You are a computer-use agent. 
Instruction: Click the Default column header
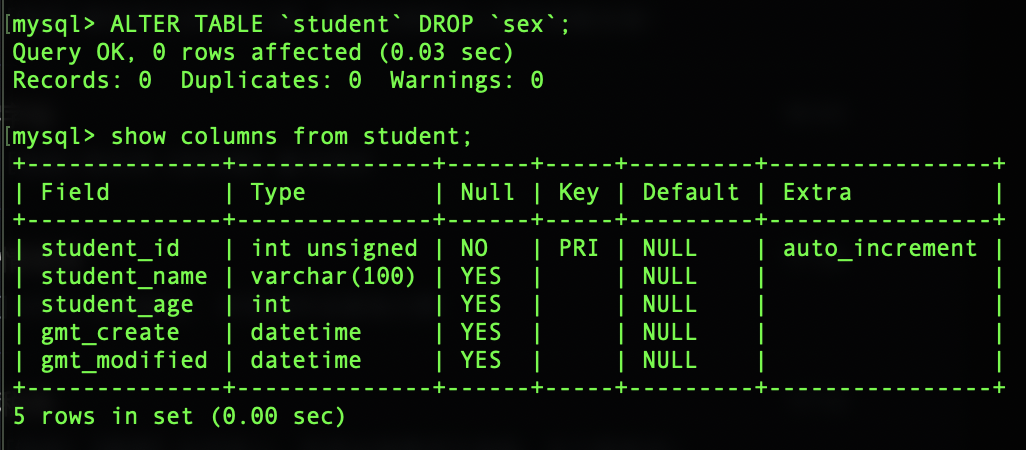[x=690, y=192]
